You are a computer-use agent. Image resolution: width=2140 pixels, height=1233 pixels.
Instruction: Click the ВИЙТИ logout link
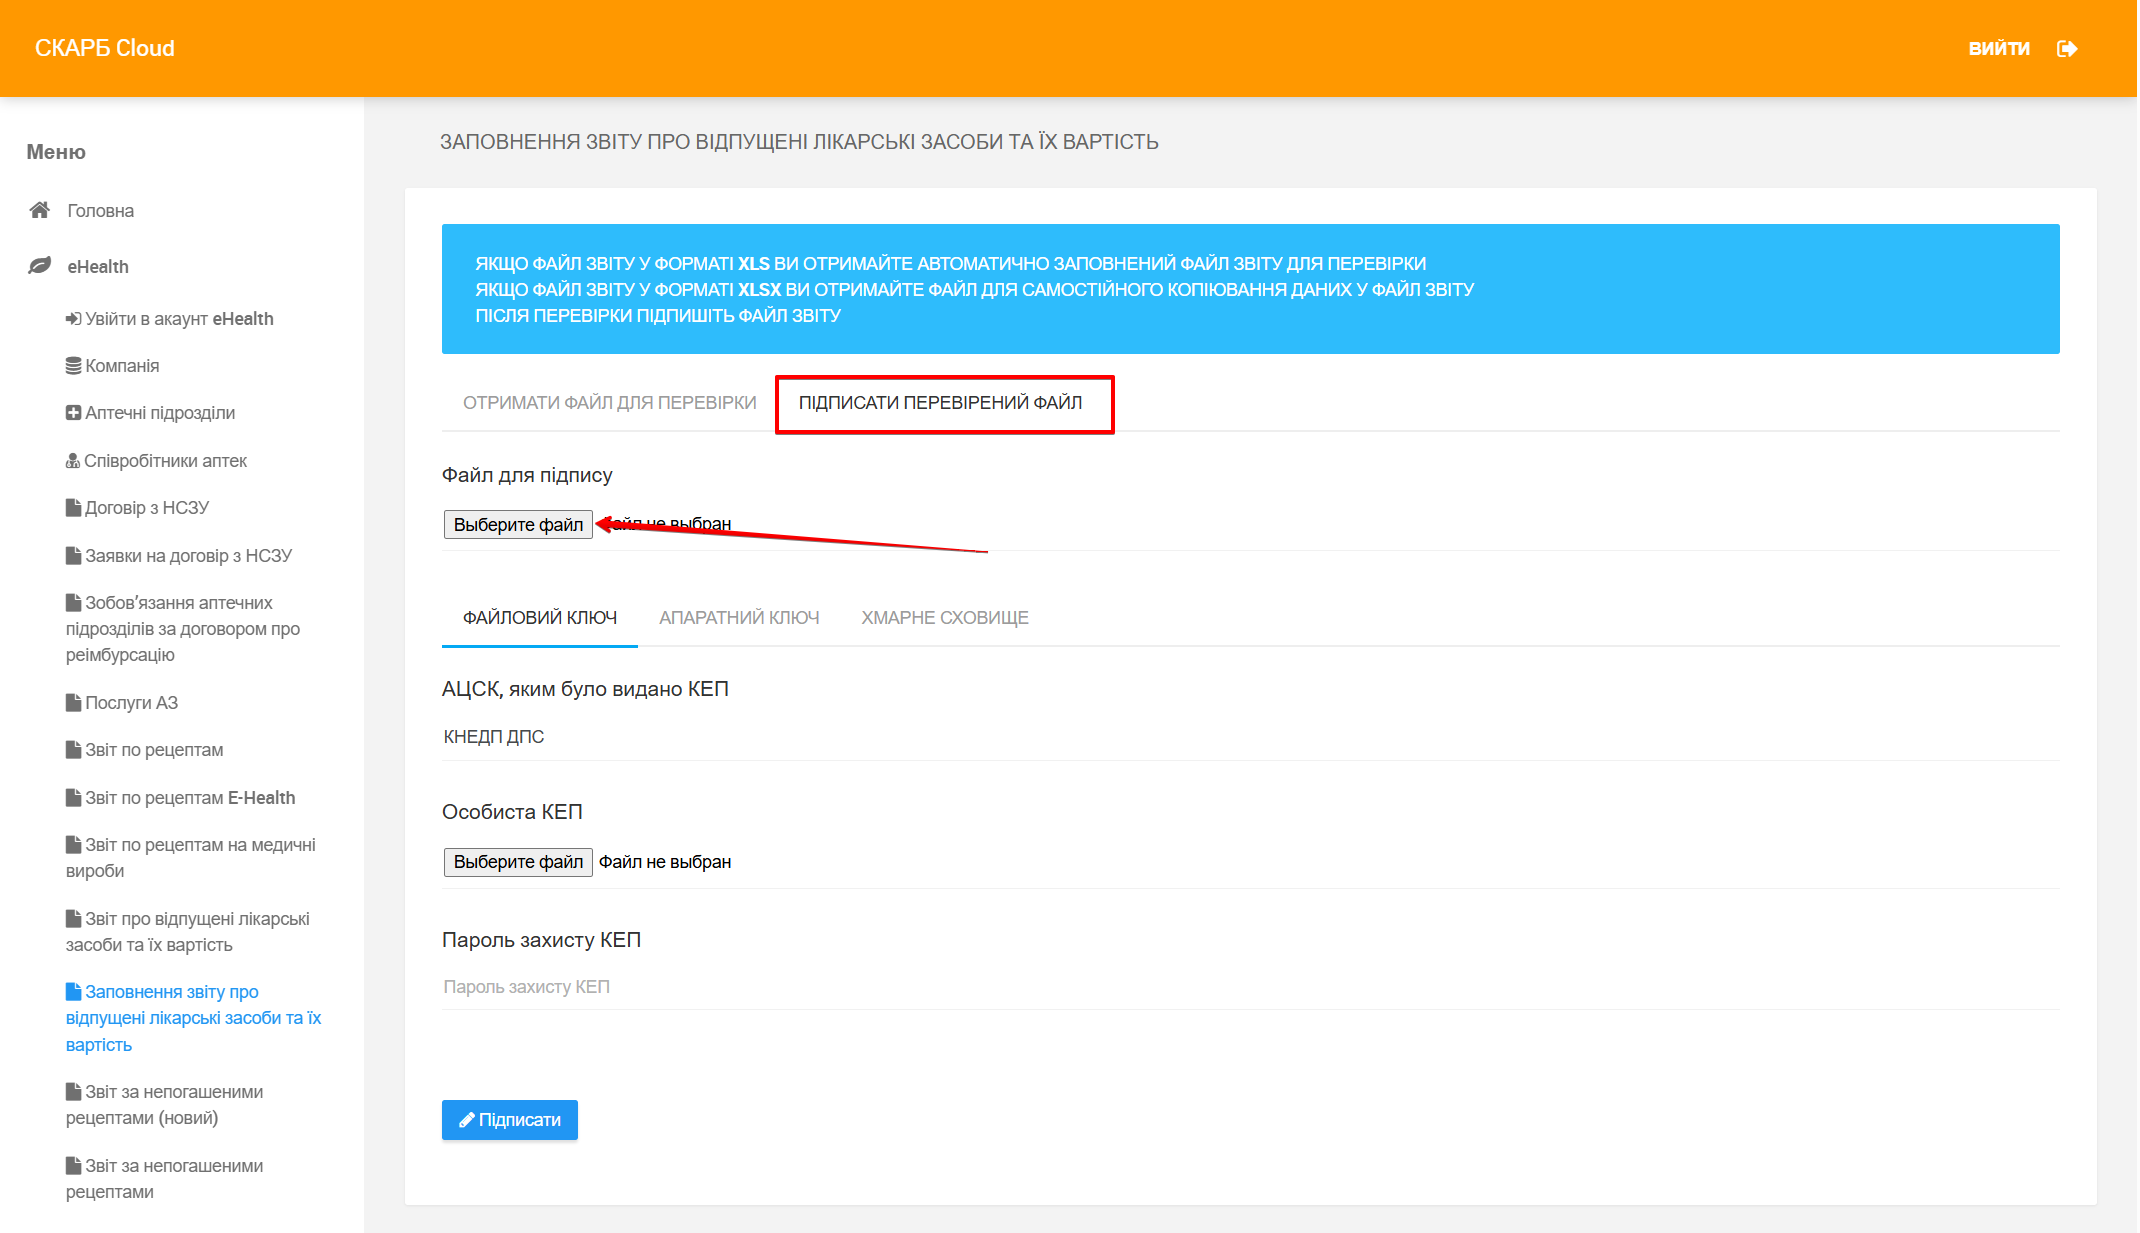point(1999,49)
